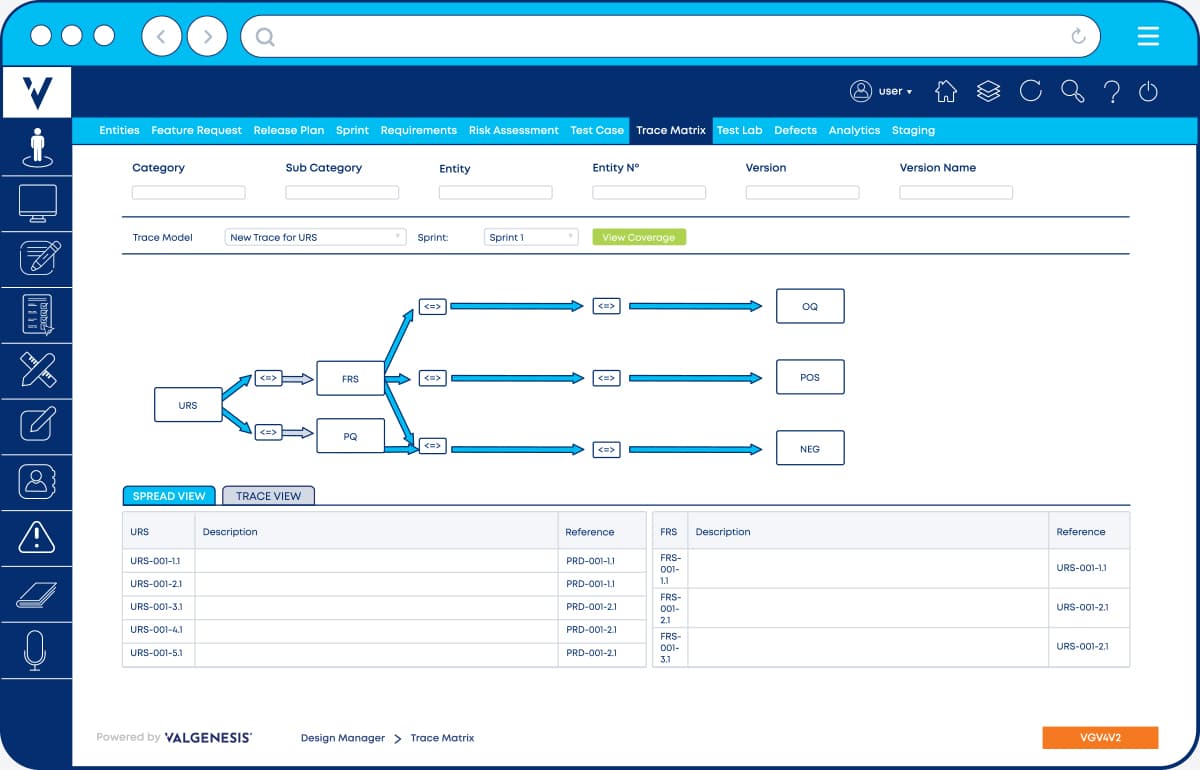1200x770 pixels.
Task: Open the warning triangle sidebar icon
Action: (37, 537)
